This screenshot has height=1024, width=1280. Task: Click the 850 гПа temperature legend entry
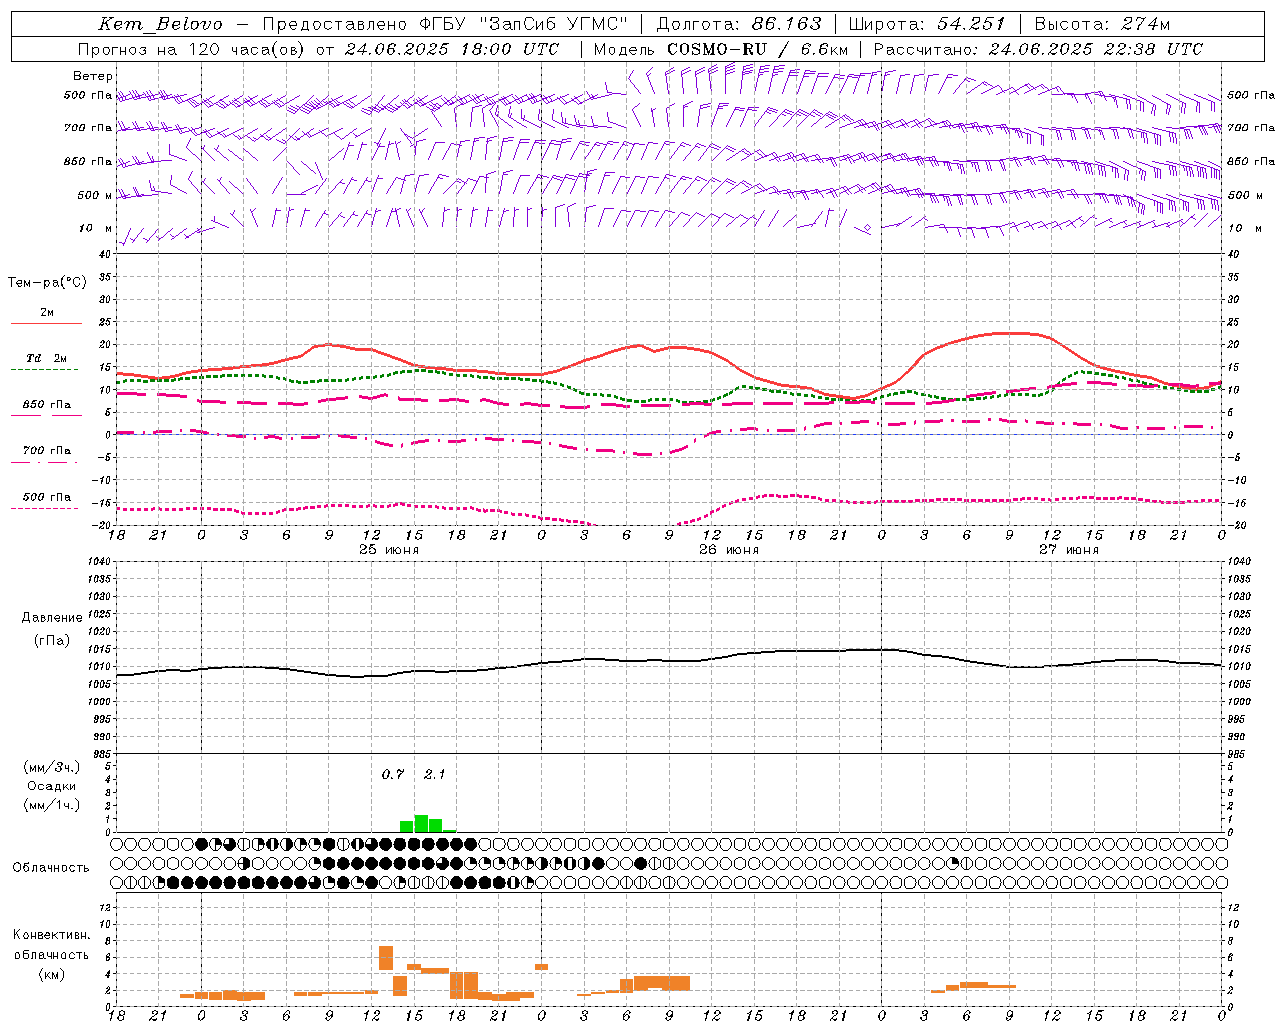pyautogui.click(x=47, y=405)
